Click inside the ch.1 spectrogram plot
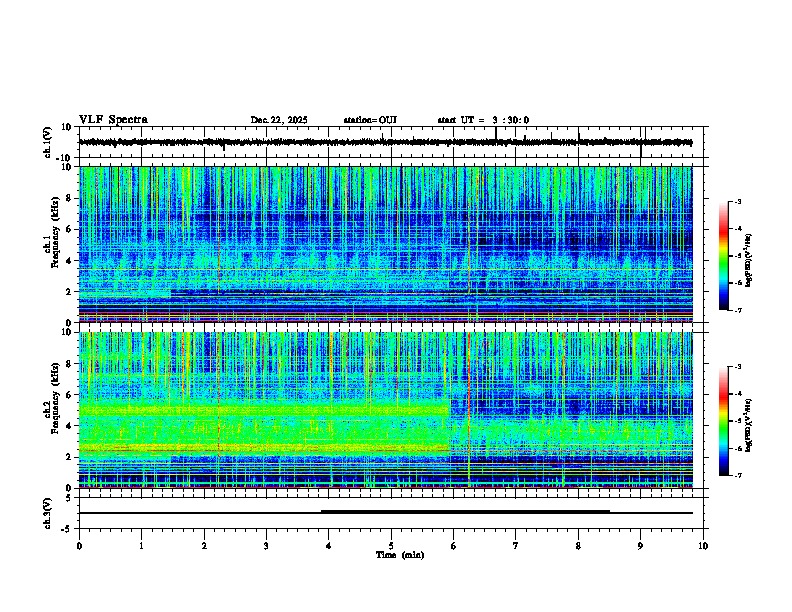 [385, 244]
